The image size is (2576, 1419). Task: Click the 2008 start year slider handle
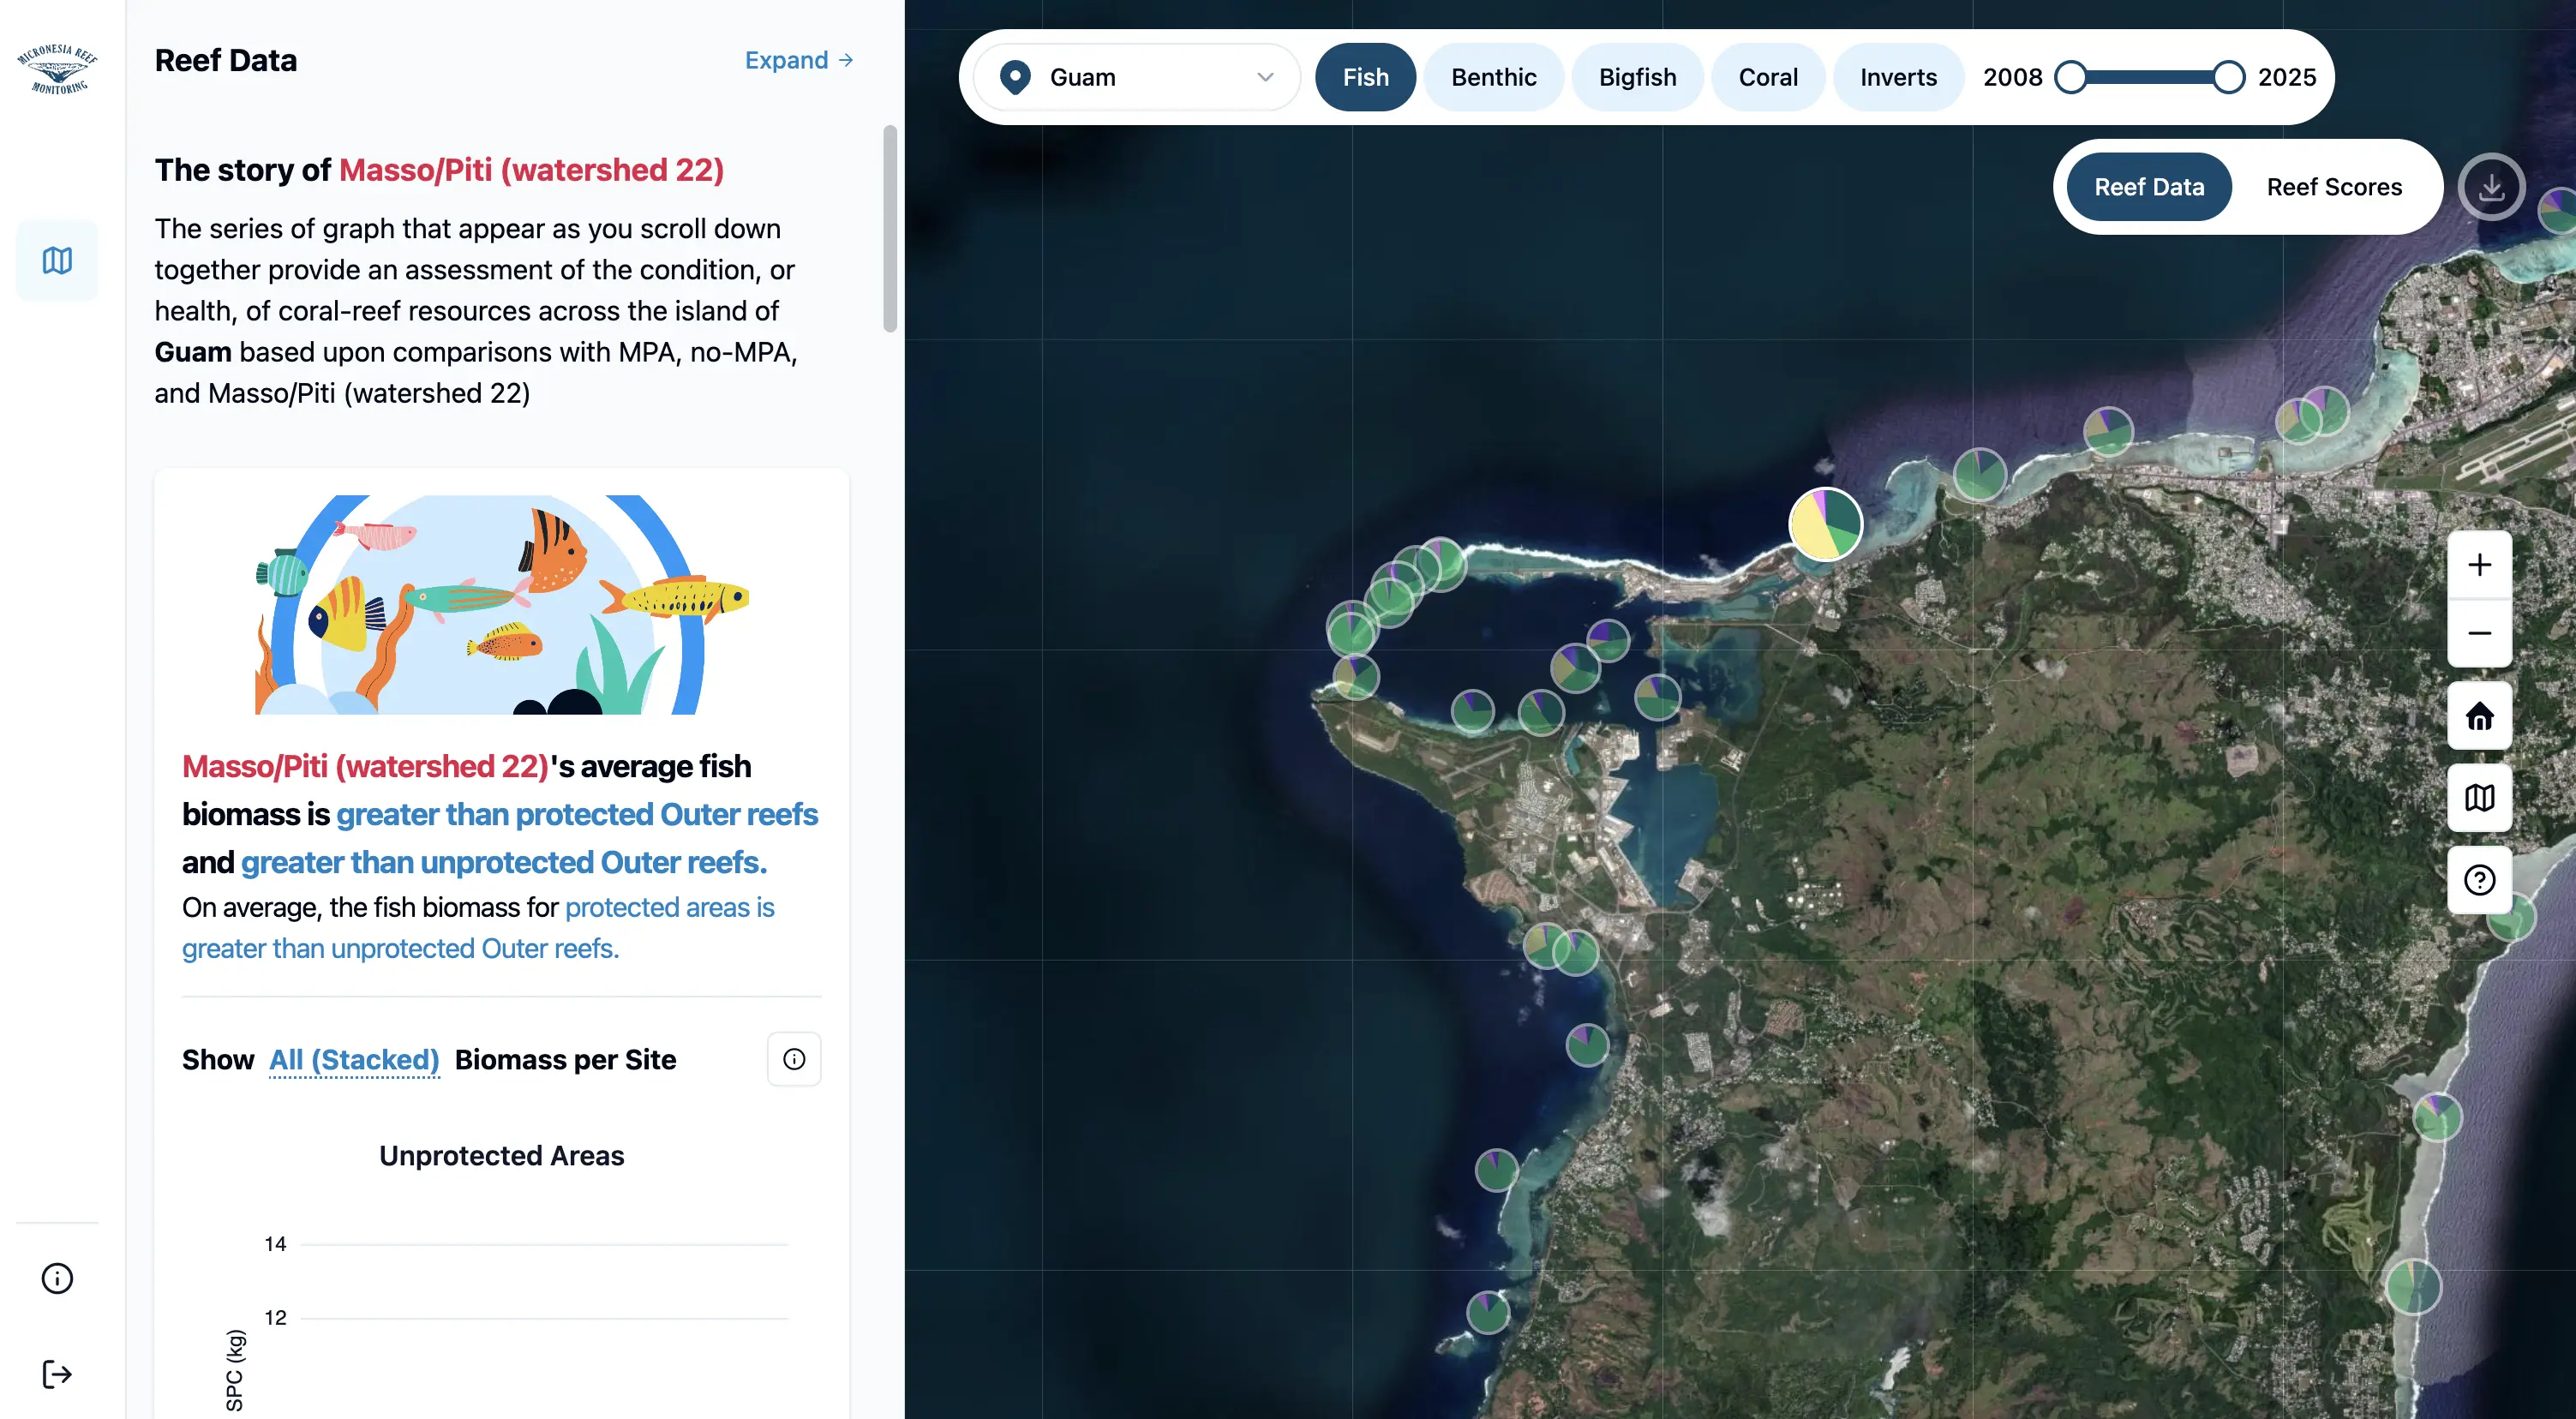click(2070, 77)
